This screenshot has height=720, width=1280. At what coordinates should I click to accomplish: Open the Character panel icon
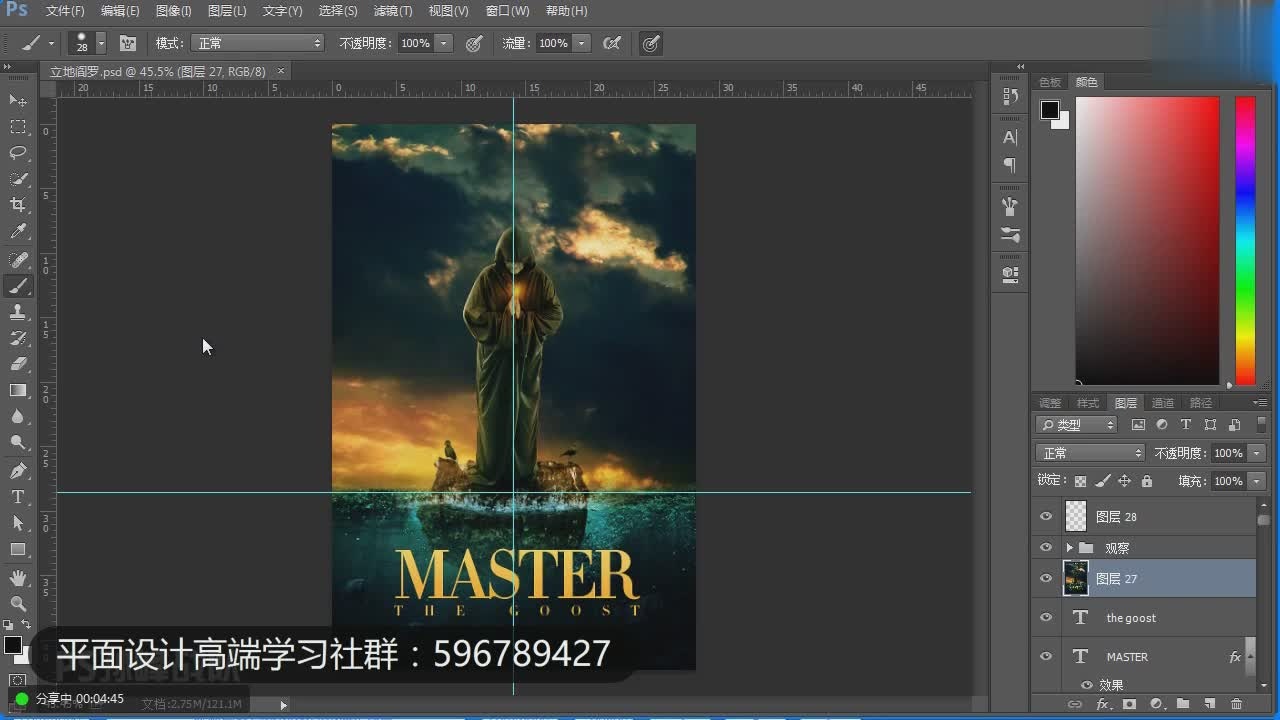point(1010,138)
